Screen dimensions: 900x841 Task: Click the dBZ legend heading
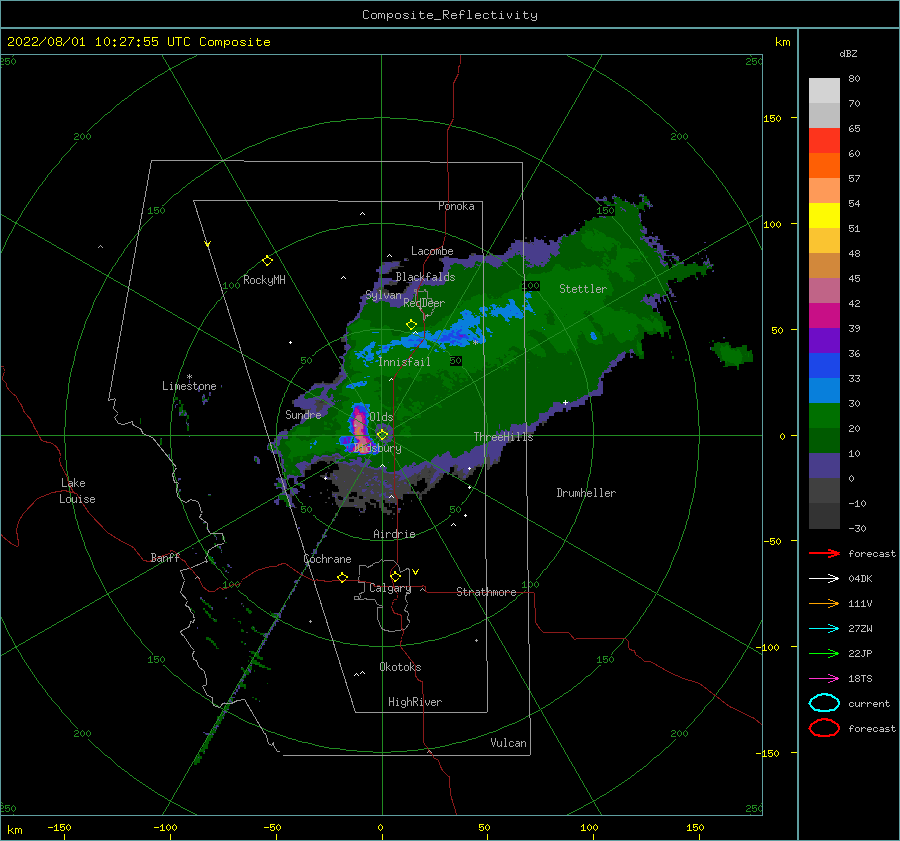(x=848, y=53)
